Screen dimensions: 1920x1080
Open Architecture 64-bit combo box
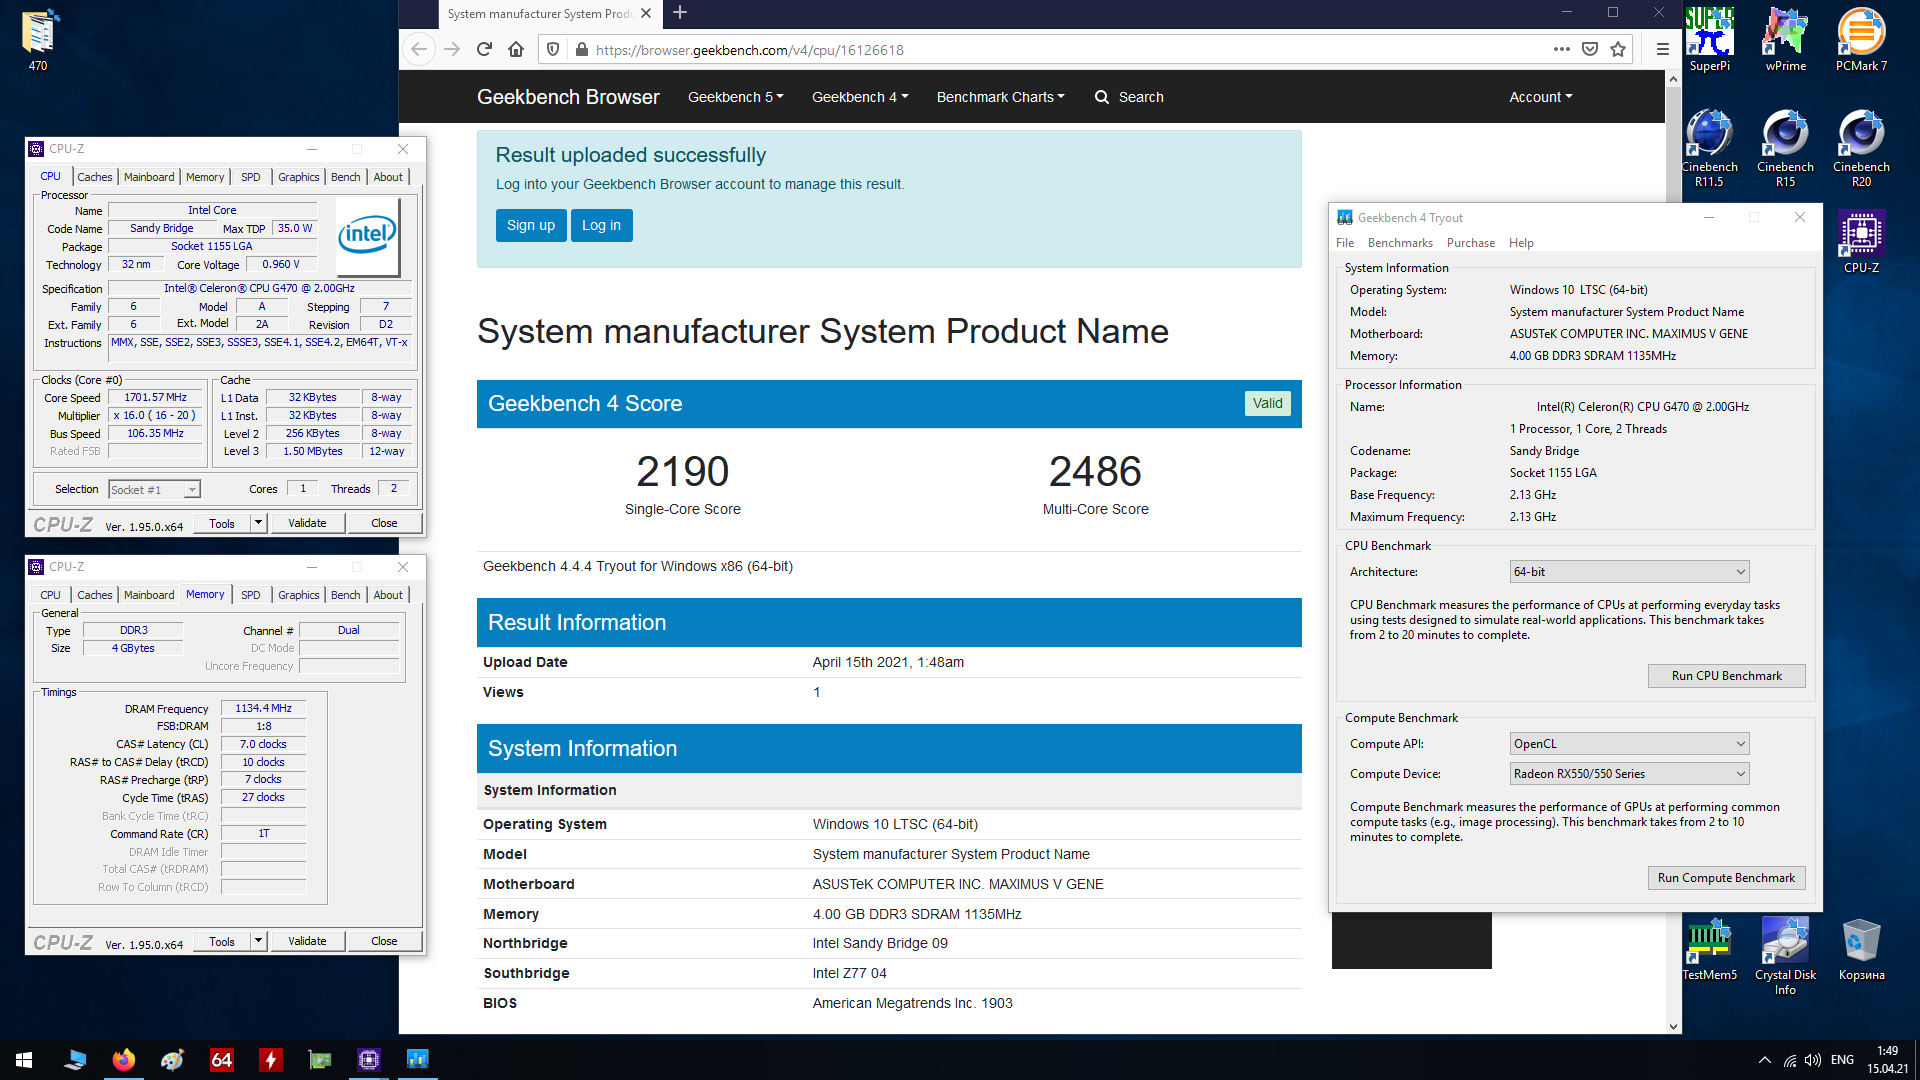point(1629,572)
